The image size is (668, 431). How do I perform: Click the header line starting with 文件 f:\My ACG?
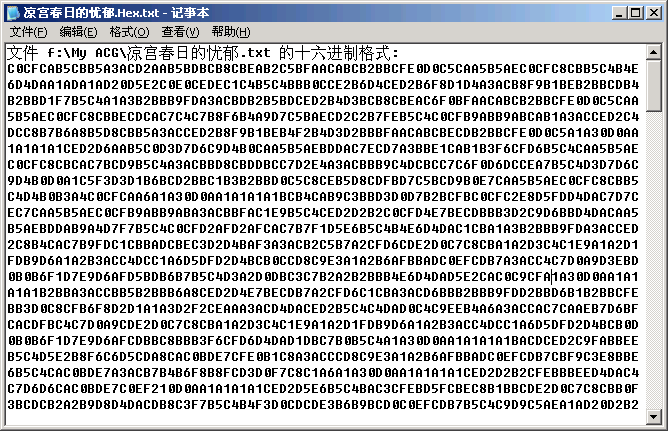(x=203, y=53)
